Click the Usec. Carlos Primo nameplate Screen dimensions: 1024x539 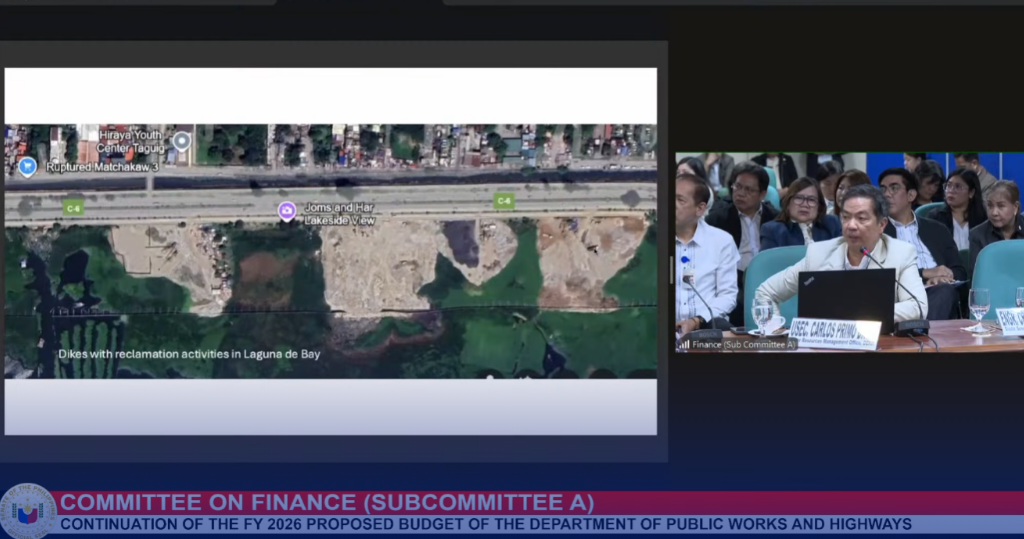point(834,332)
